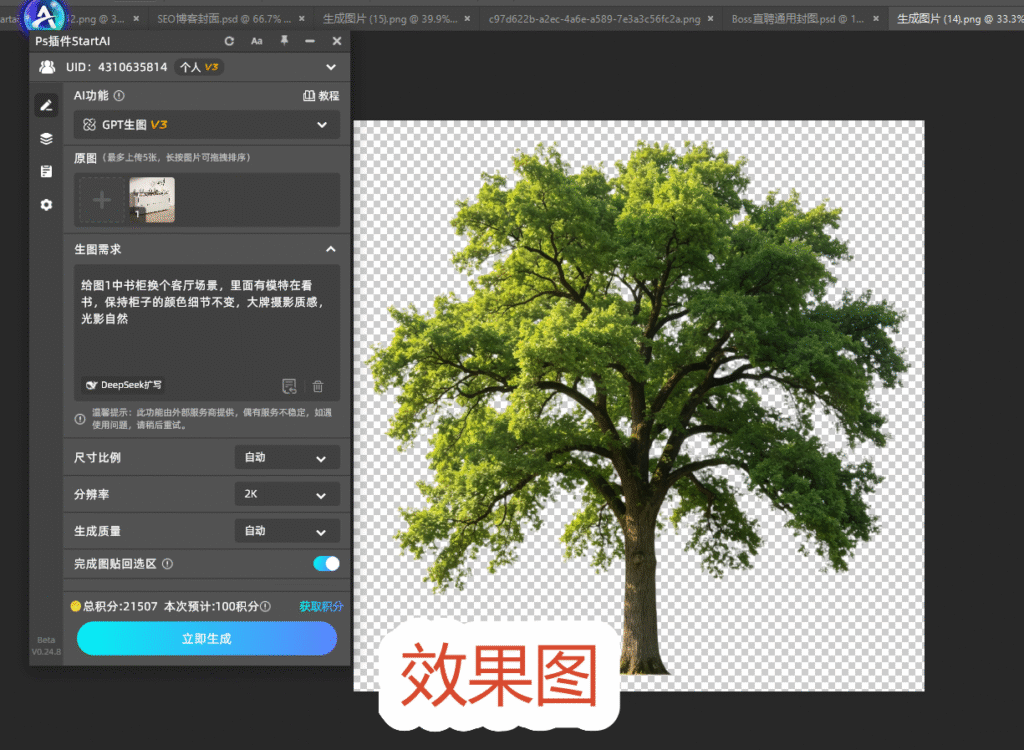Switch to the SEO博客封面.psd tab
1024x750 pixels.
click(223, 19)
